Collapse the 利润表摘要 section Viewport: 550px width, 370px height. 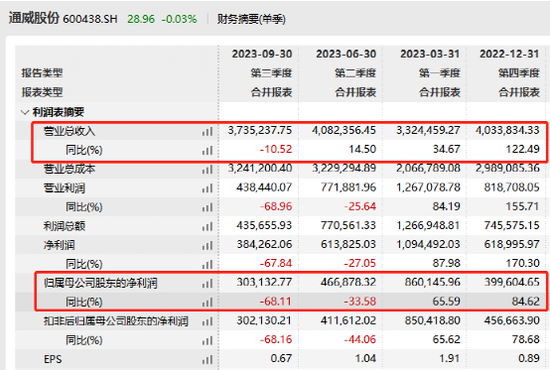pyautogui.click(x=25, y=112)
